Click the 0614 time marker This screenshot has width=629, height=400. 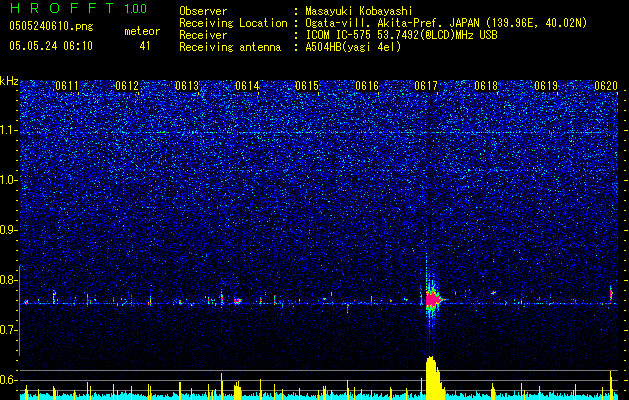pos(247,86)
